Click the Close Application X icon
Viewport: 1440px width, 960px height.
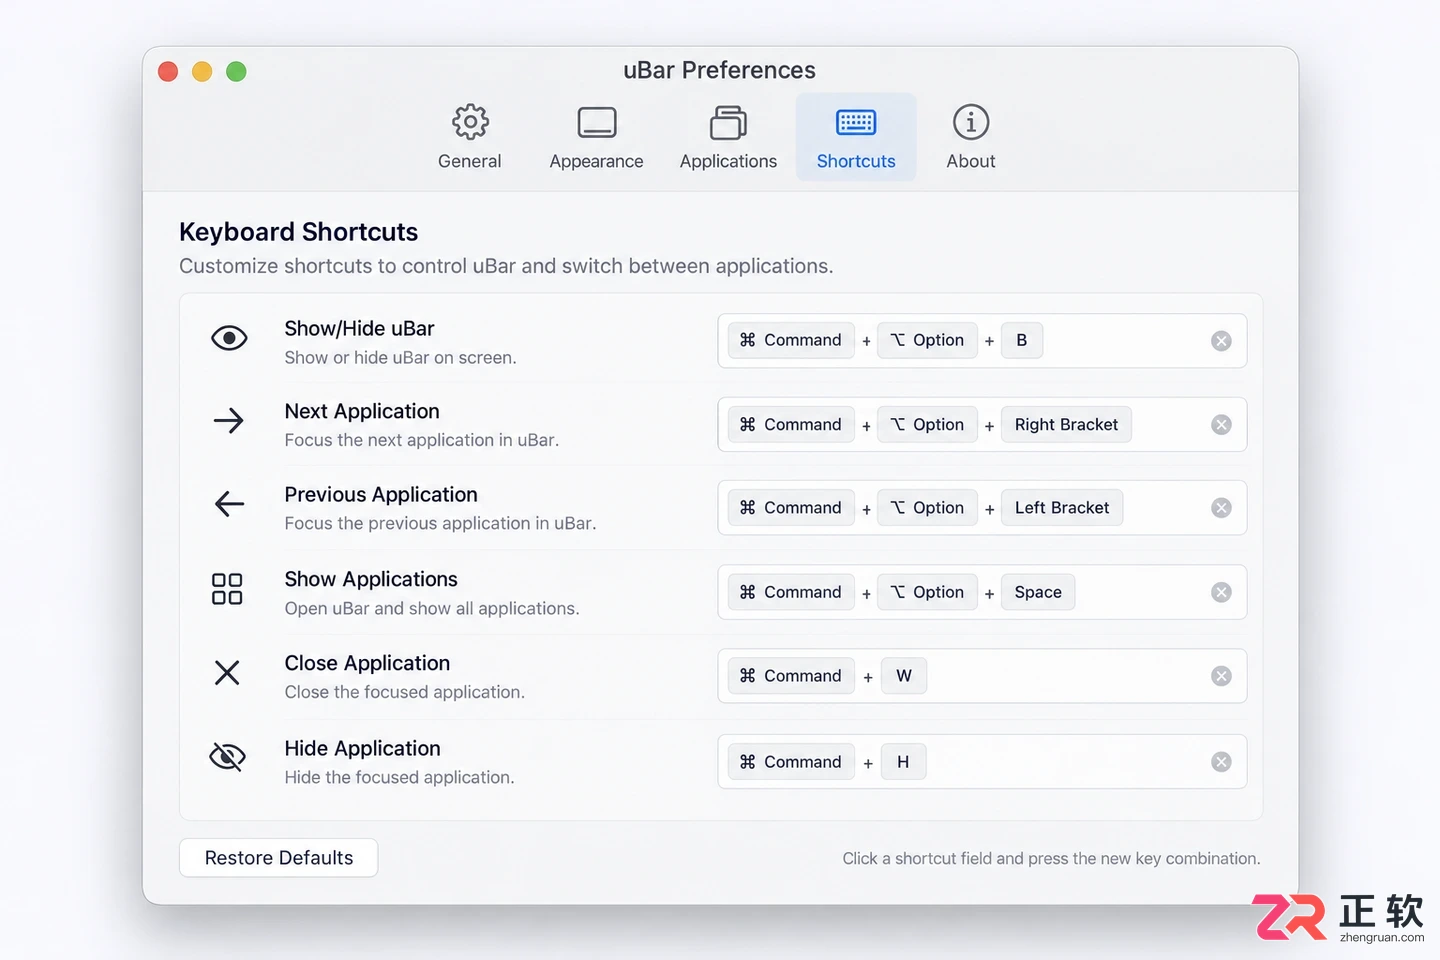pyautogui.click(x=227, y=673)
